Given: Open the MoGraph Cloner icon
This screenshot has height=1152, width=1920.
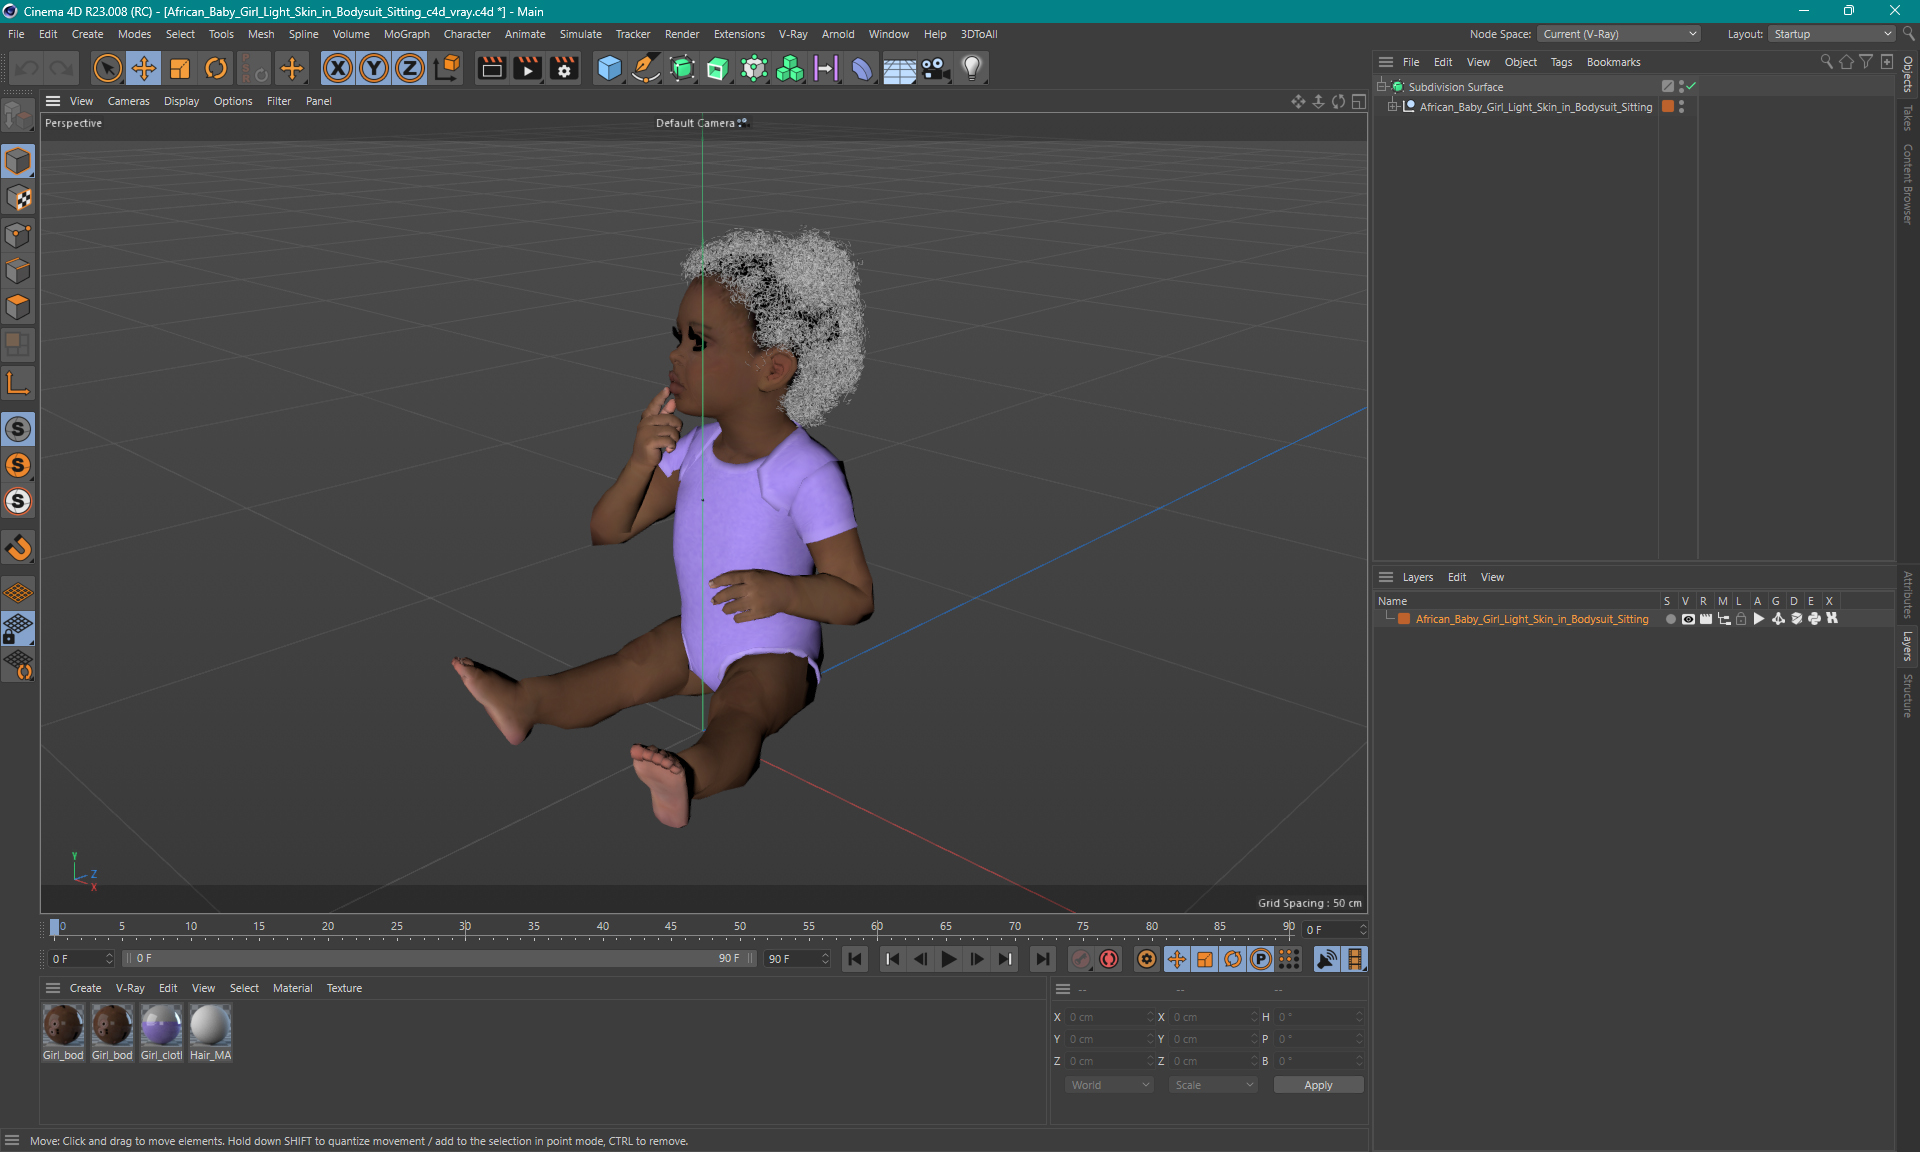Looking at the screenshot, I should (x=790, y=68).
